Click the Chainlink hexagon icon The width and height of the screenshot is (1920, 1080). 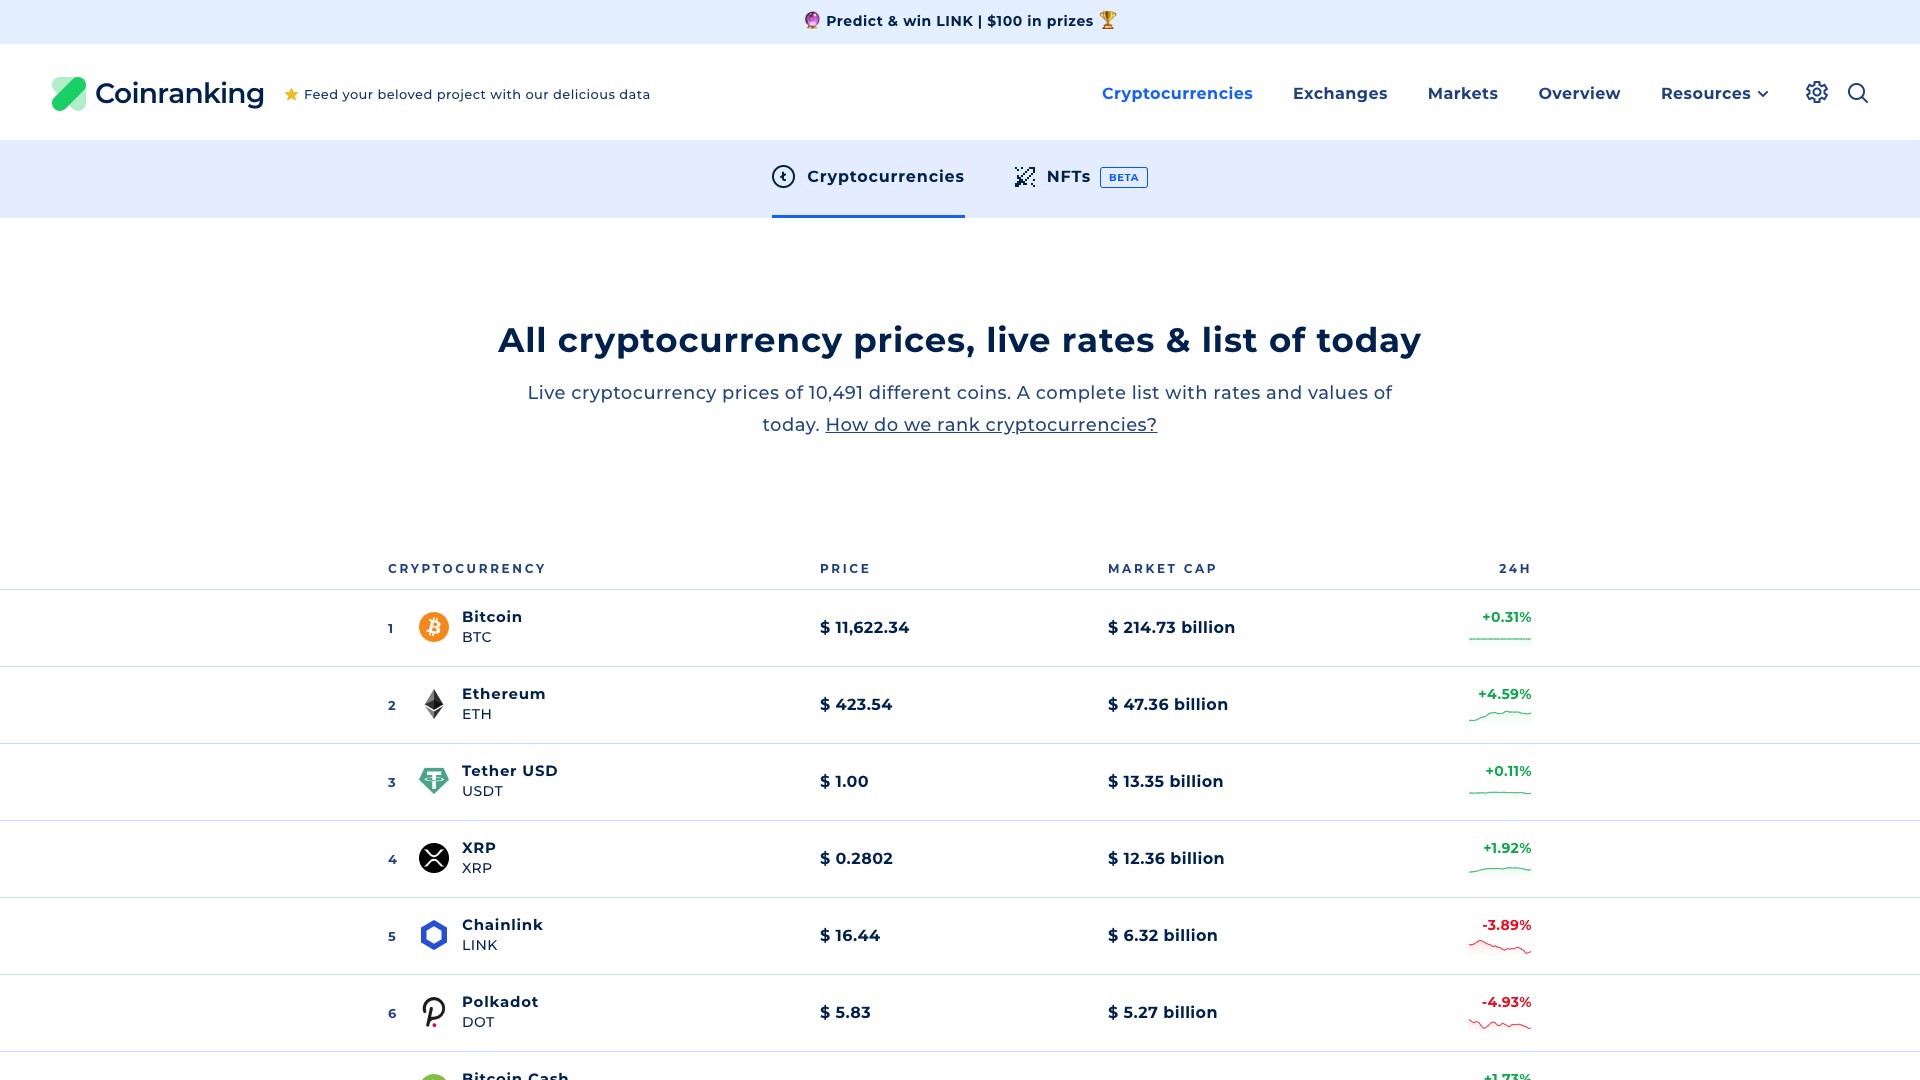pyautogui.click(x=433, y=935)
